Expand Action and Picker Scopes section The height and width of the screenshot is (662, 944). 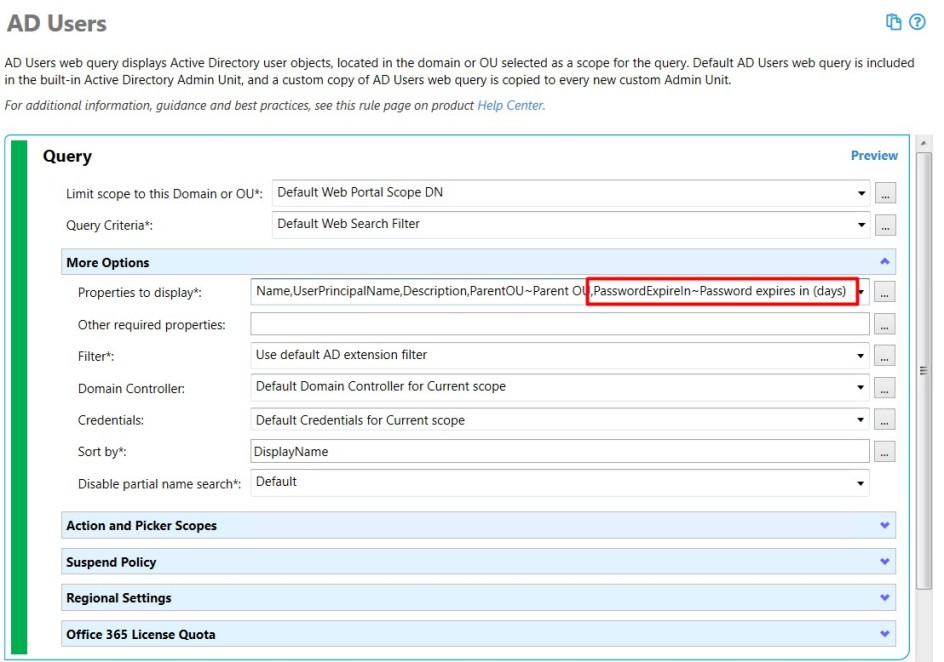coord(479,525)
